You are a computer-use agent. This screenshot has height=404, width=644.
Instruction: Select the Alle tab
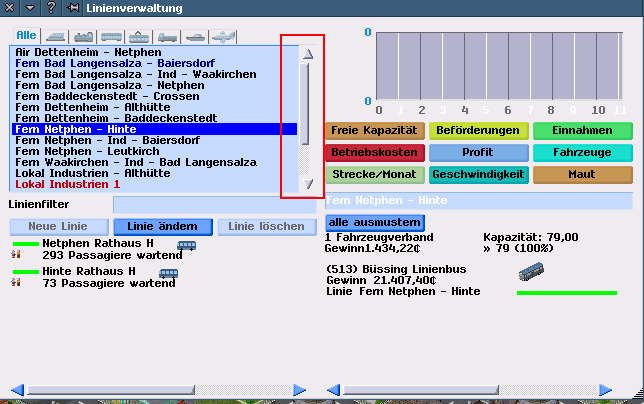pos(25,36)
